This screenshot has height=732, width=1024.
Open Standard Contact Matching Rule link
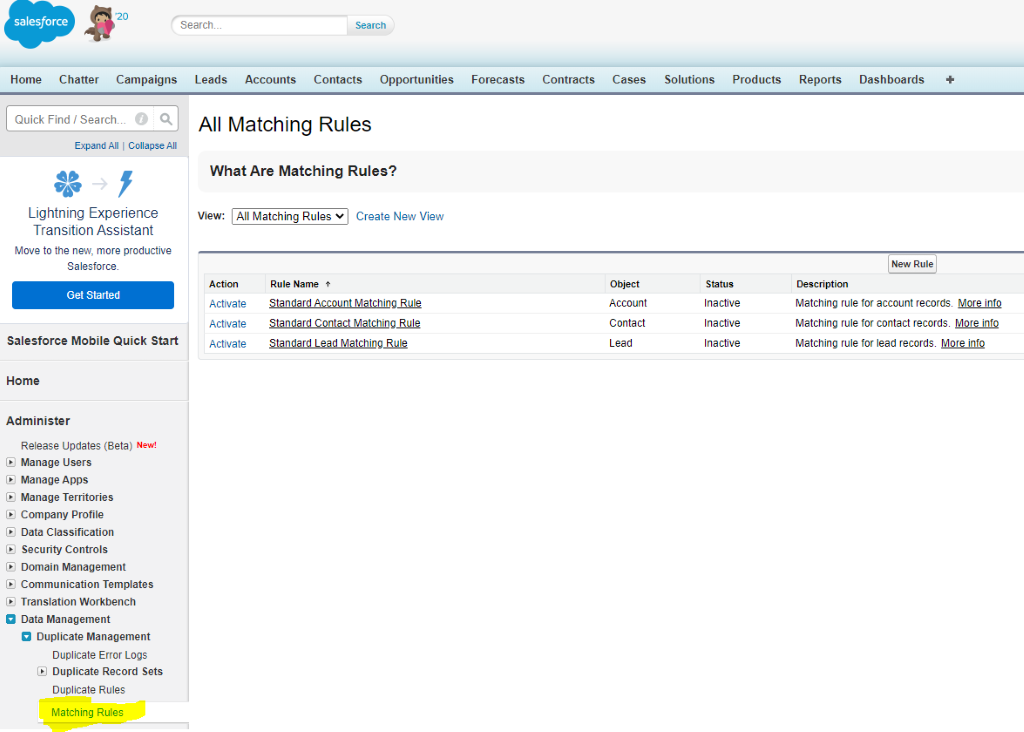344,323
